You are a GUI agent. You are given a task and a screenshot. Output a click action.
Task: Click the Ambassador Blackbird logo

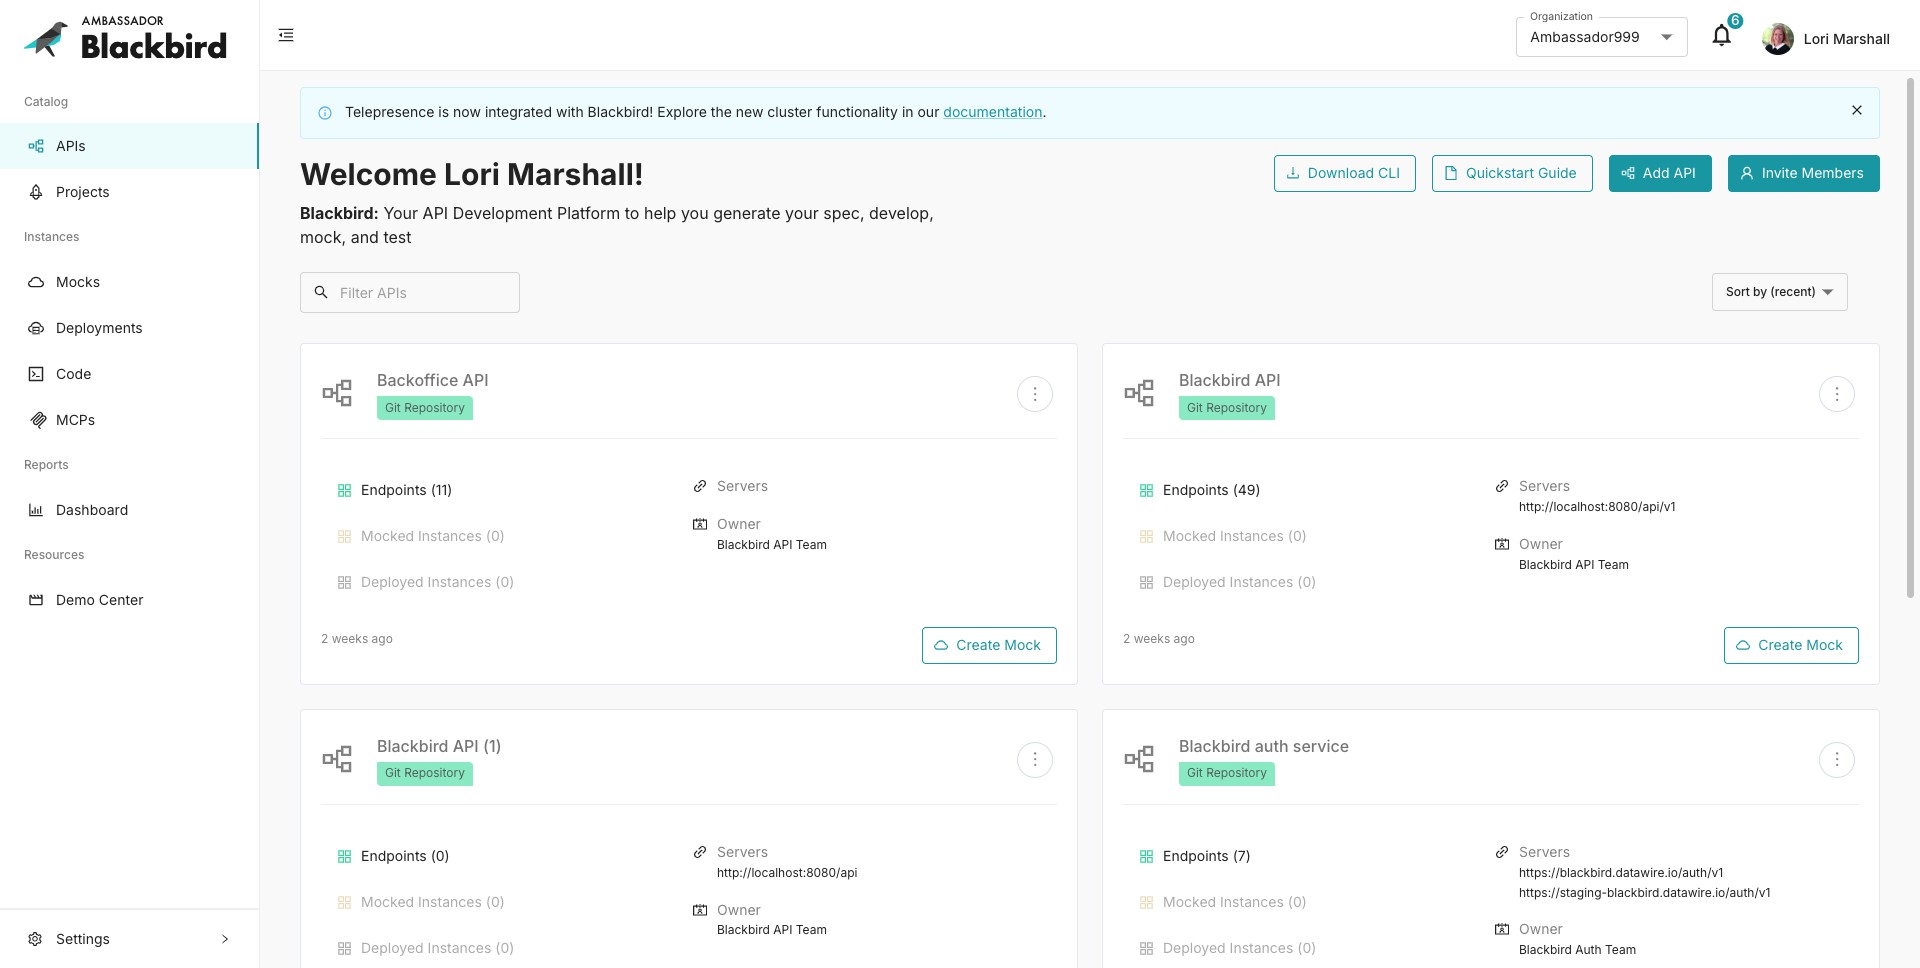pos(125,37)
